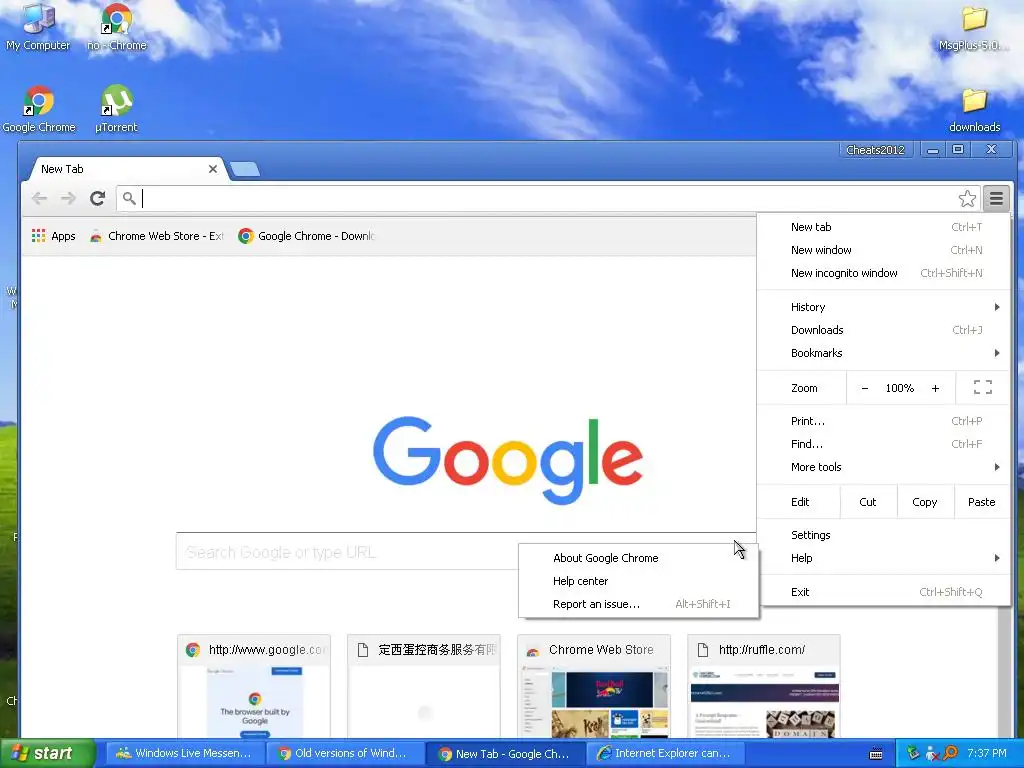Click the Cheats2012 profile button
1024x768 pixels.
875,150
